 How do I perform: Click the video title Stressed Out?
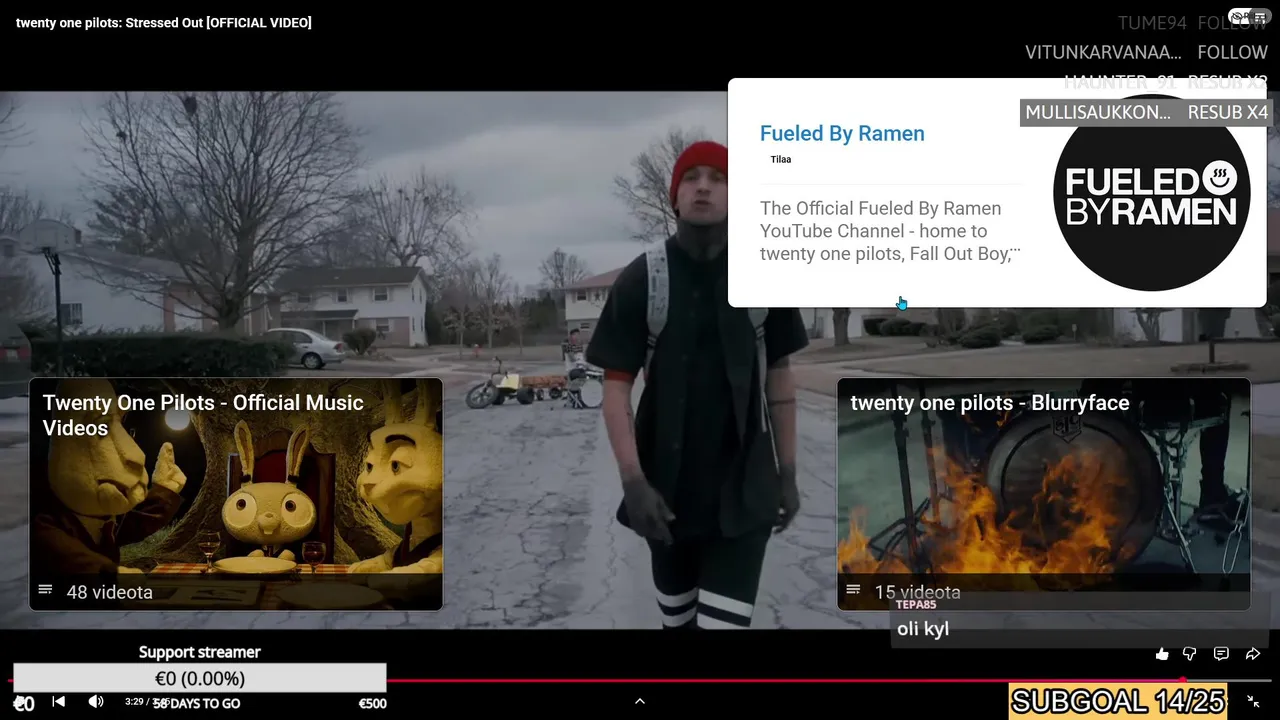pos(164,22)
